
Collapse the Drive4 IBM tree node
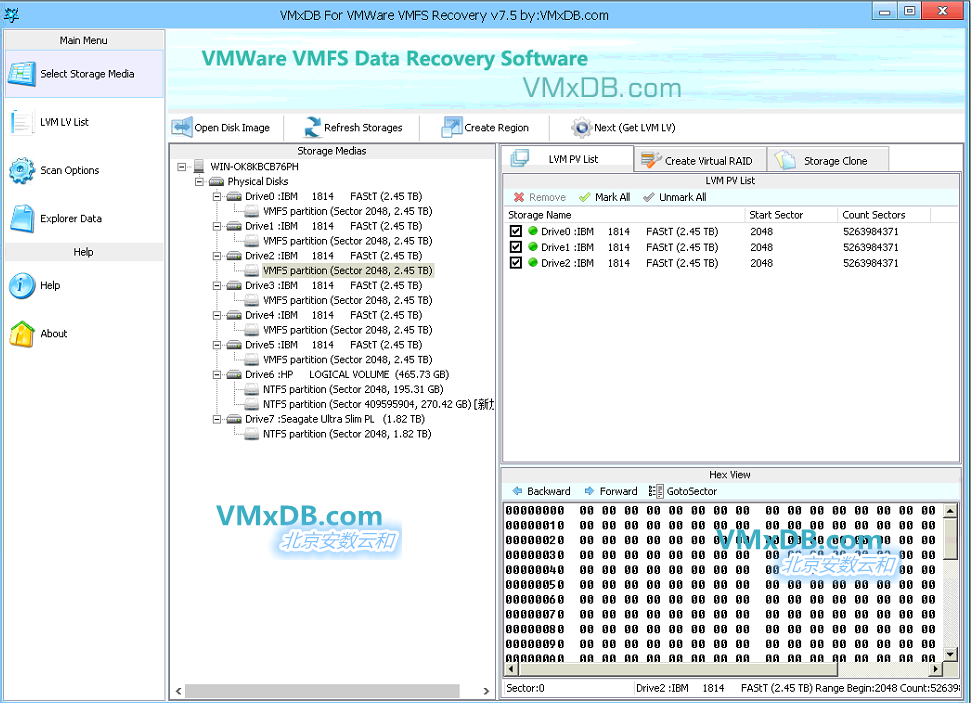[217, 315]
